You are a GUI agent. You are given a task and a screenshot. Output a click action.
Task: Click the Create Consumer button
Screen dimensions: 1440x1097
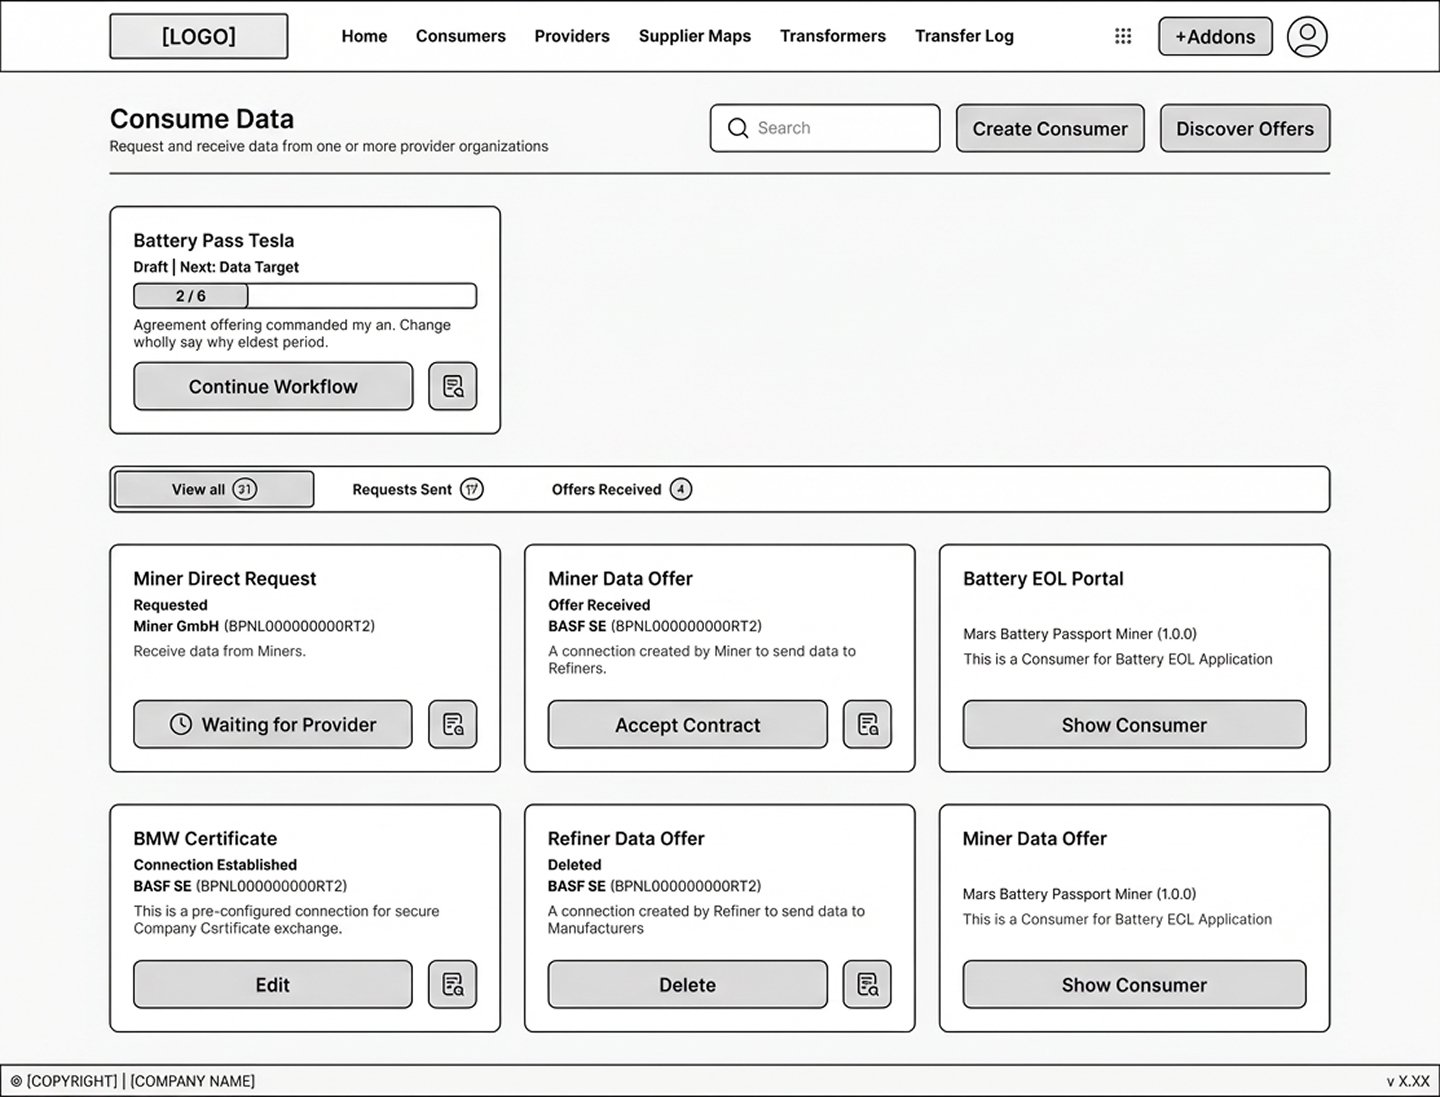[x=1050, y=128]
